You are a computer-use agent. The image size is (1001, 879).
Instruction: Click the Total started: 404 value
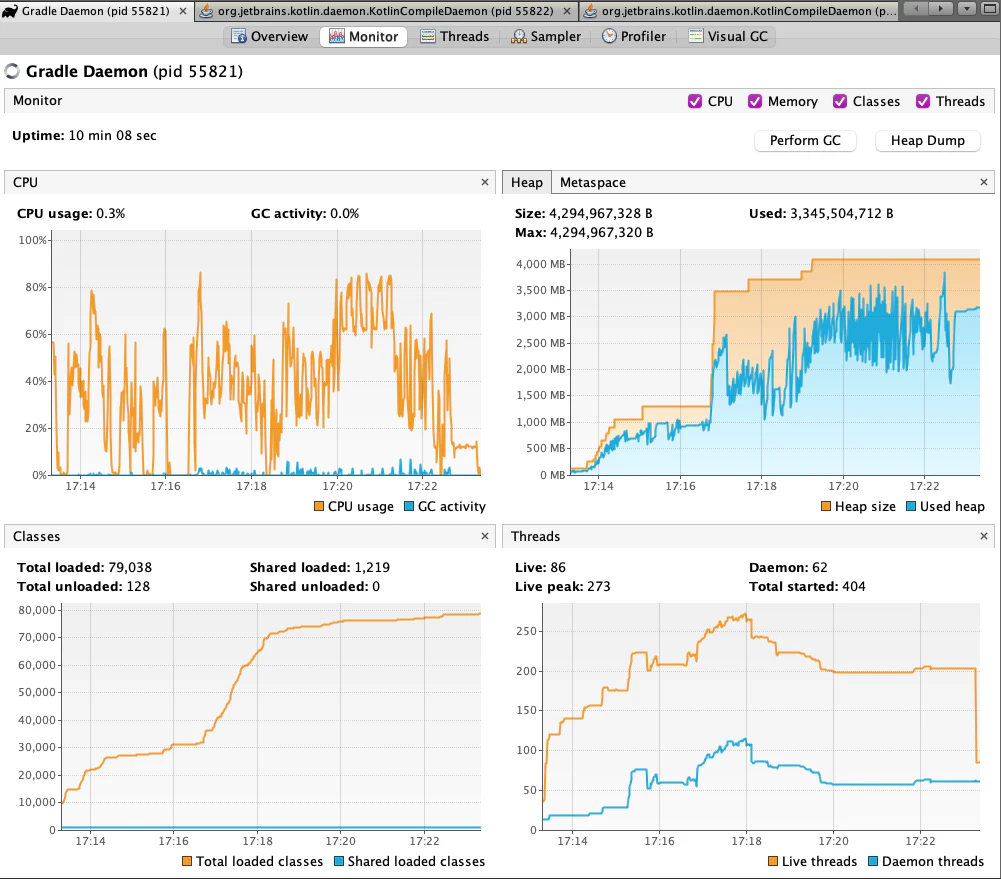click(807, 587)
